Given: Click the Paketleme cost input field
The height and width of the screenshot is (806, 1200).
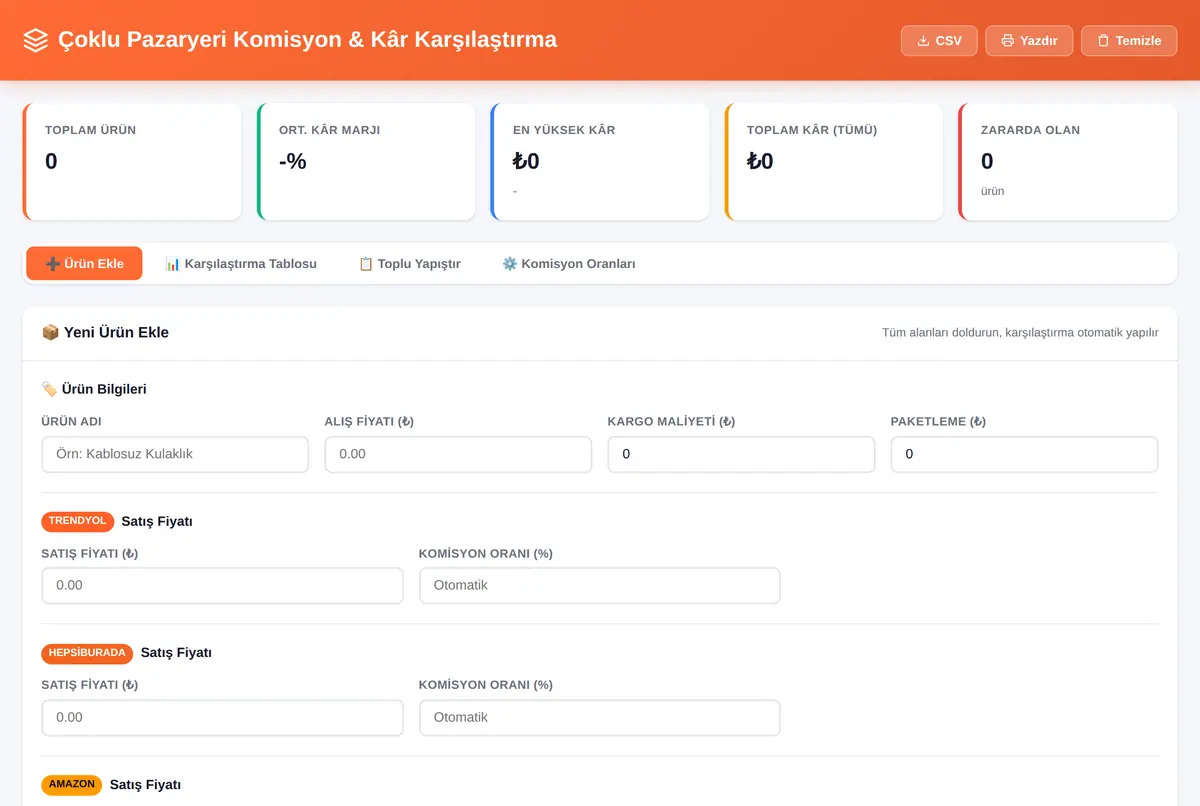Looking at the screenshot, I should (x=1024, y=454).
